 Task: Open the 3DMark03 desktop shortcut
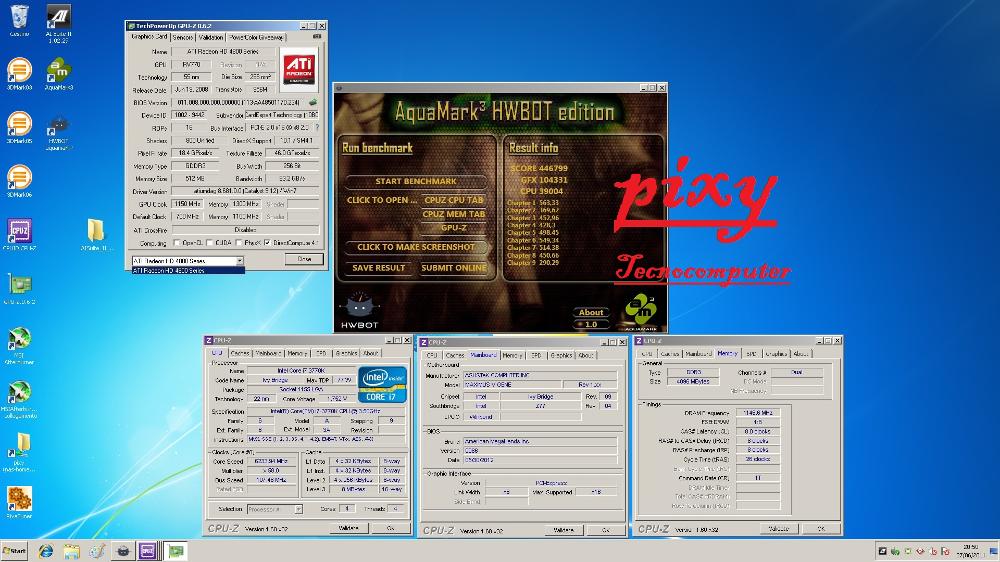coord(19,72)
